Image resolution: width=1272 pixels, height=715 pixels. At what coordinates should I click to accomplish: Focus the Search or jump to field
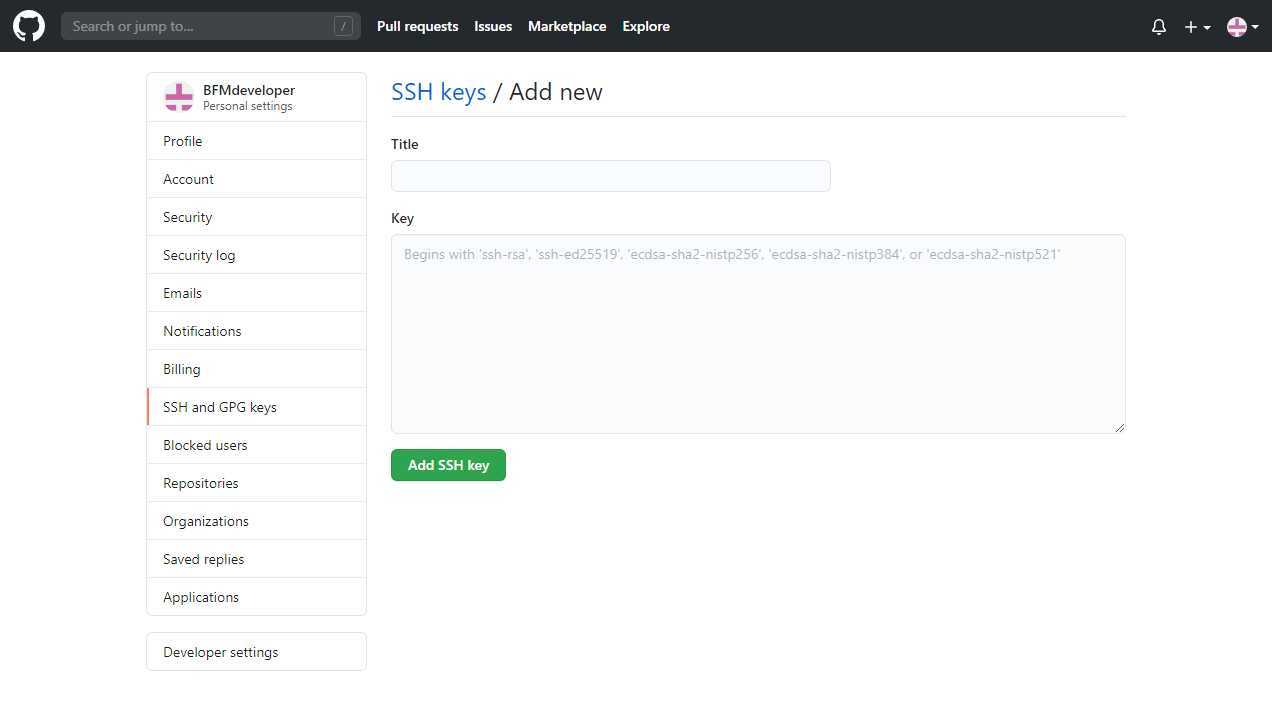pyautogui.click(x=210, y=26)
